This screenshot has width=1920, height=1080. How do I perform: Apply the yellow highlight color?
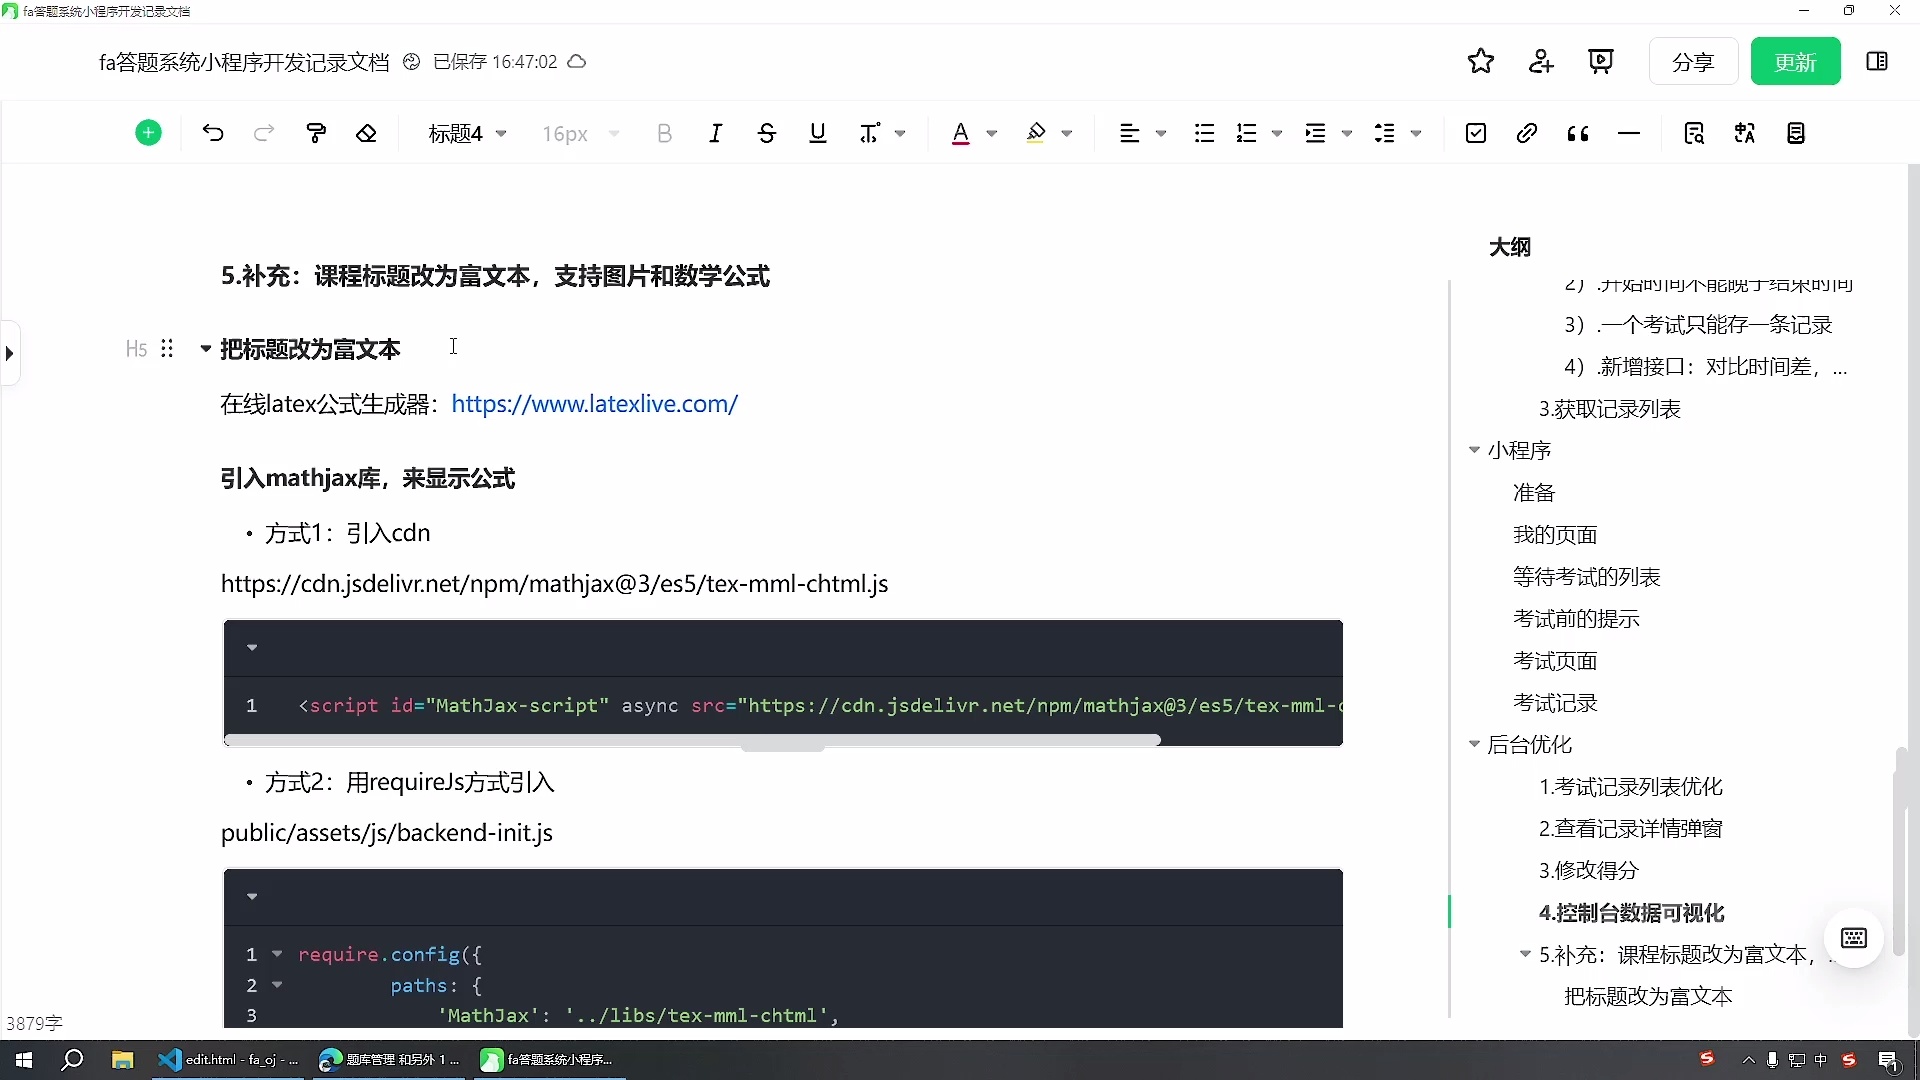[1036, 133]
